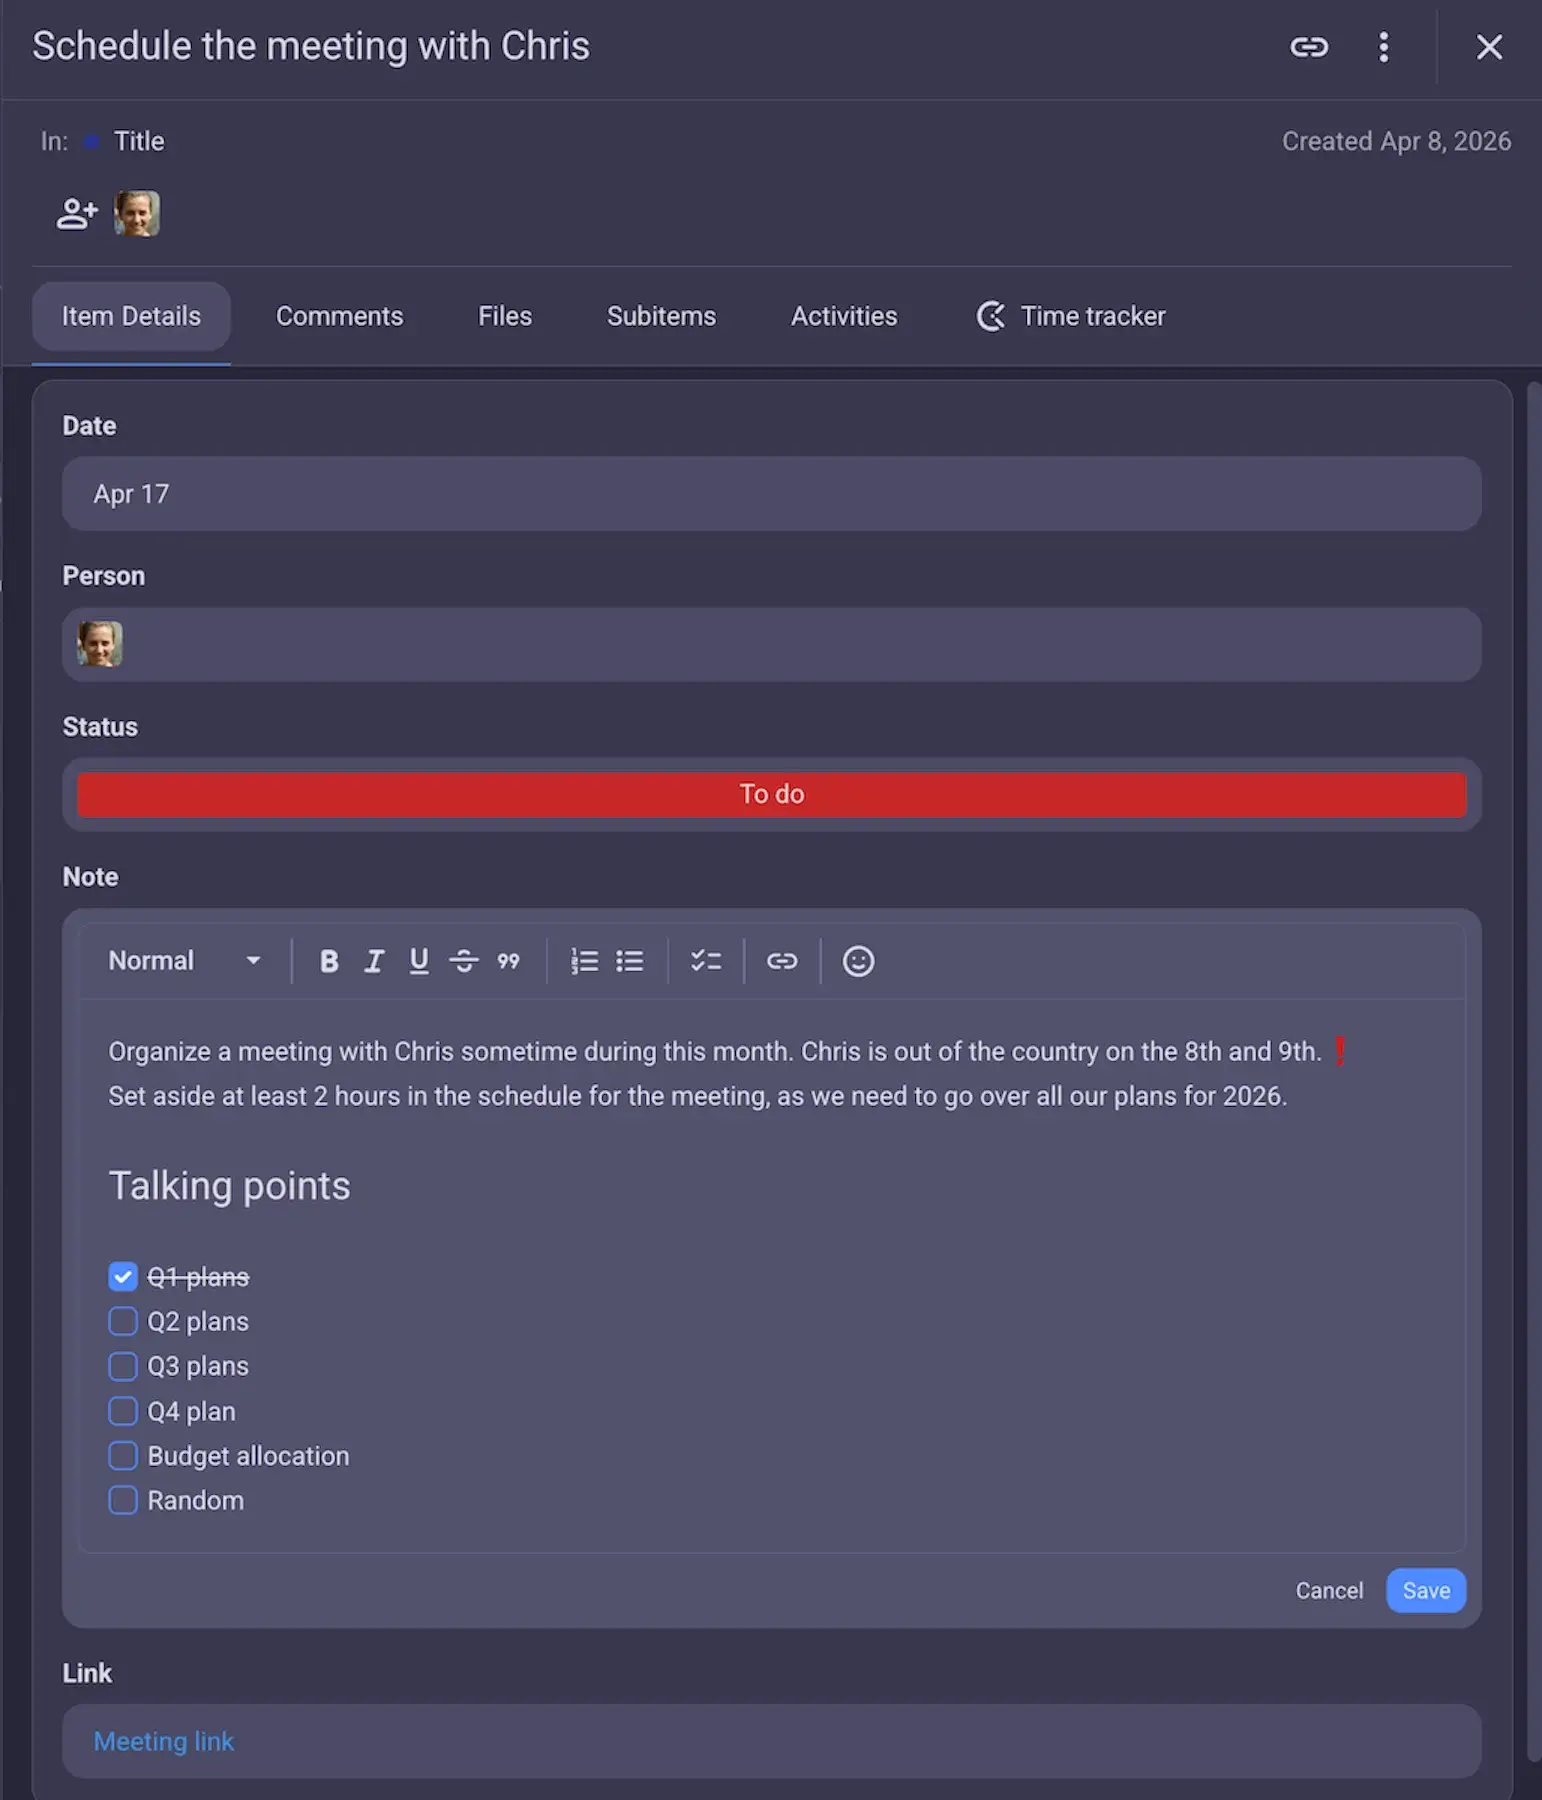Open the Apr 17 date field
1542x1800 pixels.
[772, 494]
